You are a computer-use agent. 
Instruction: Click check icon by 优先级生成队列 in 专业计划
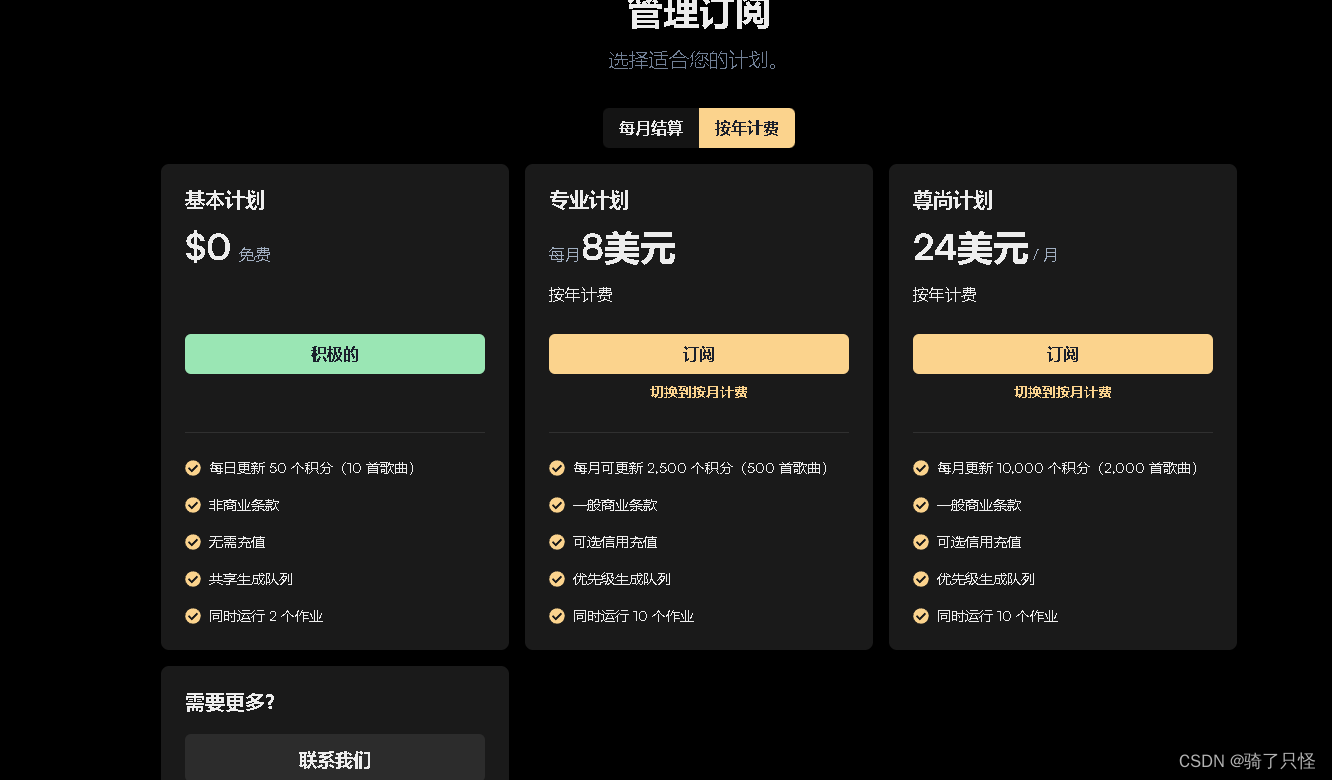pos(557,579)
